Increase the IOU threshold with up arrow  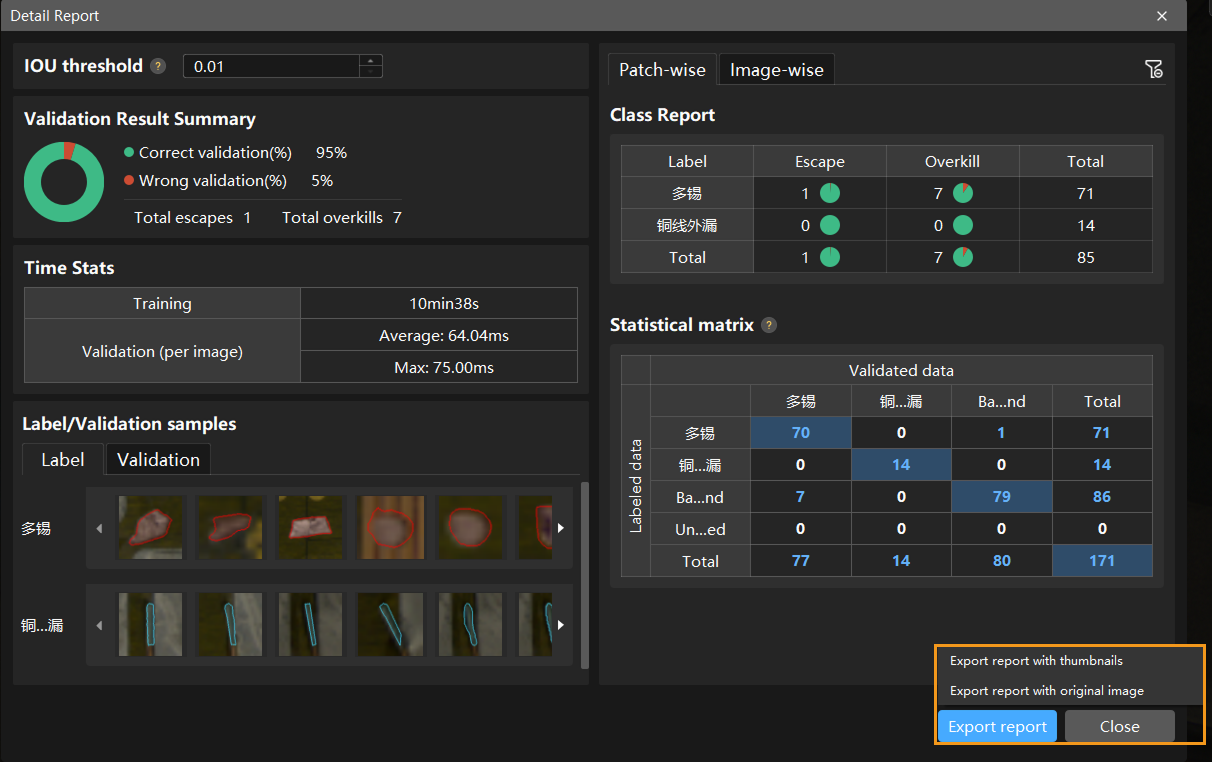pos(371,60)
